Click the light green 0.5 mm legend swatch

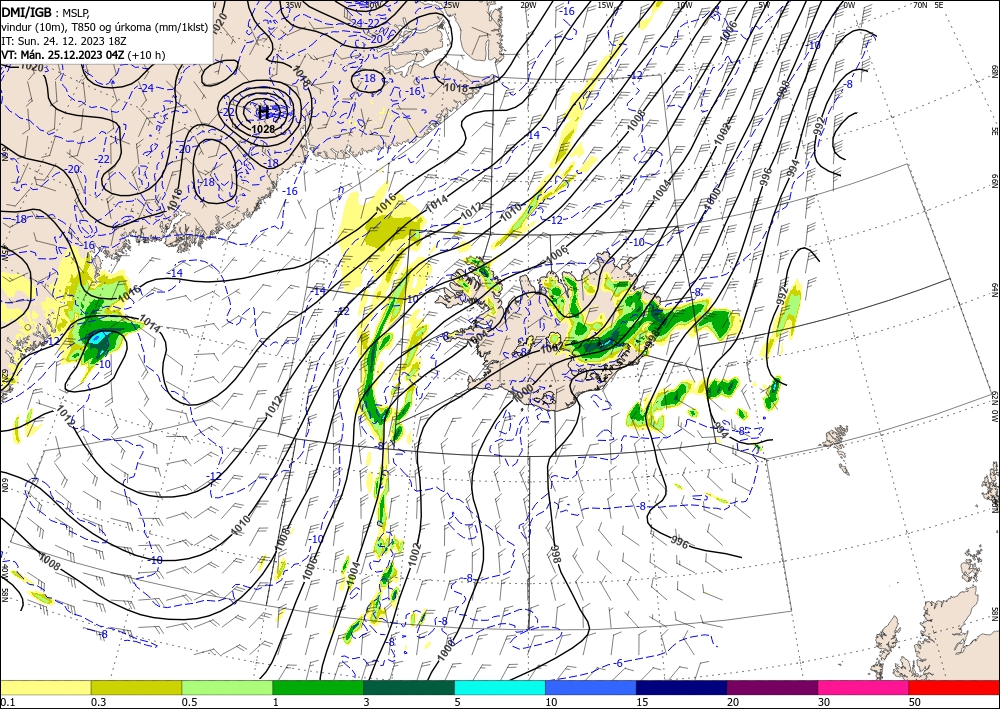point(227,687)
